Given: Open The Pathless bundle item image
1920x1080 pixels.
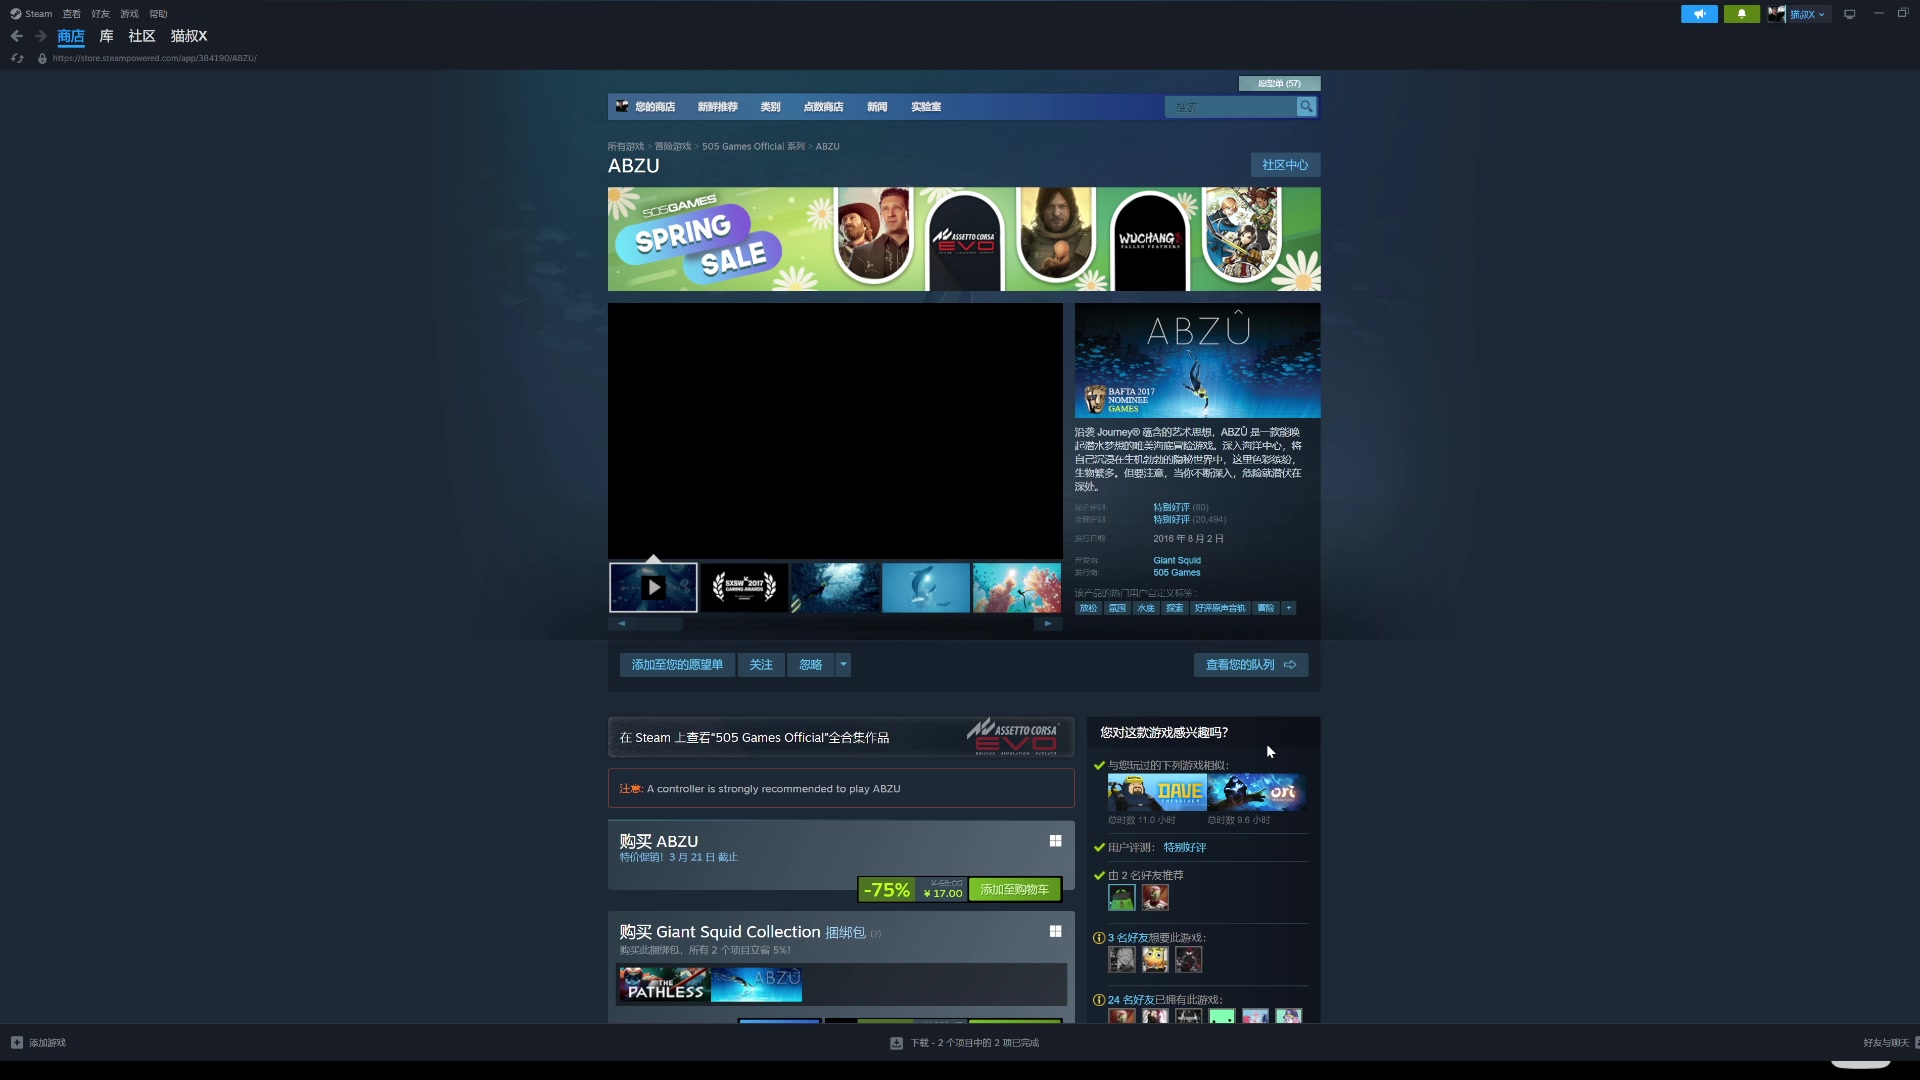Looking at the screenshot, I should click(x=664, y=984).
